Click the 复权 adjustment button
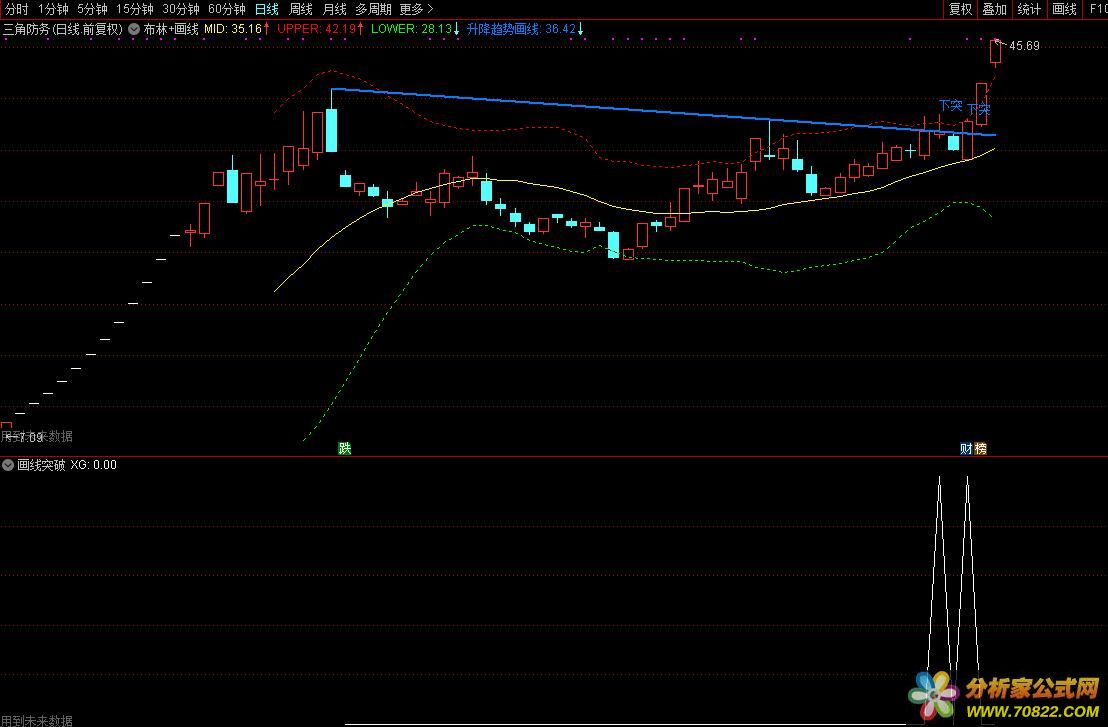Screen dimensions: 1108x727 (x=960, y=9)
